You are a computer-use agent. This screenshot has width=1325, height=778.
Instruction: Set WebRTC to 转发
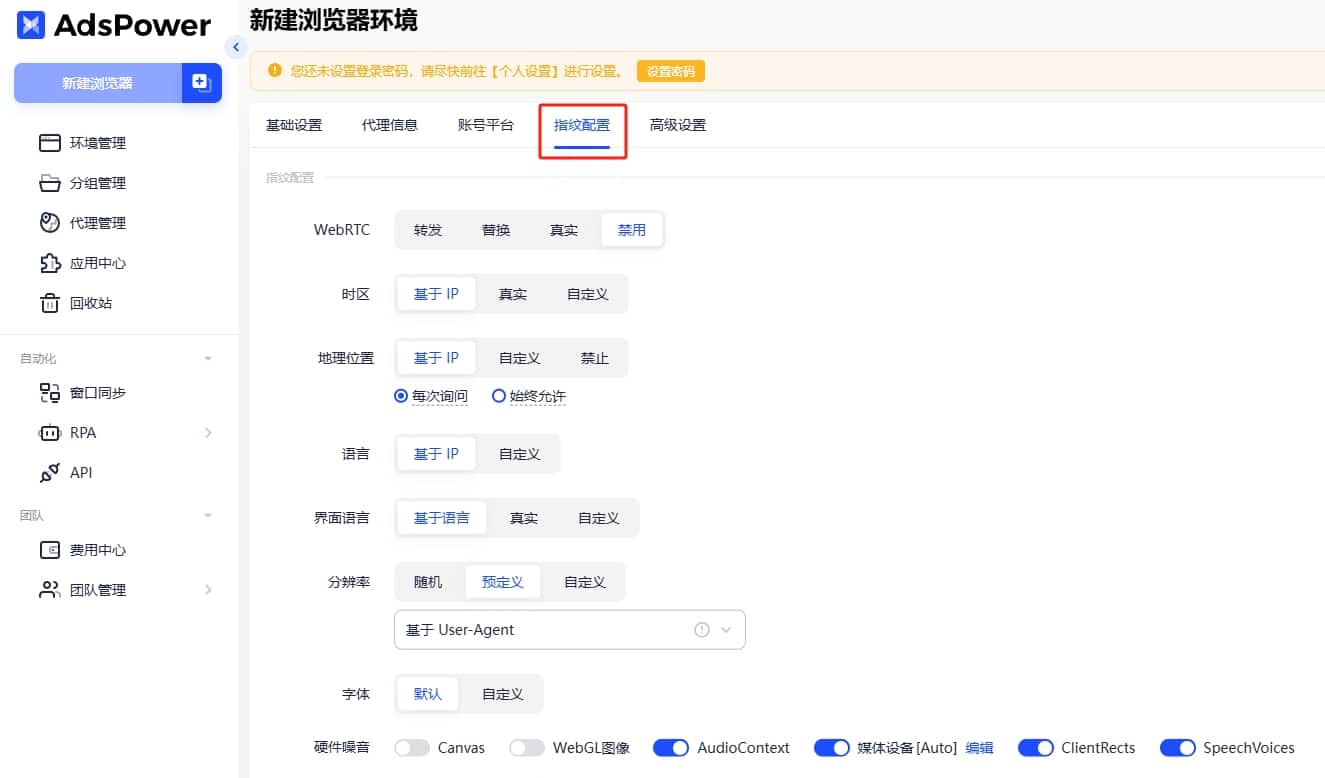point(428,230)
